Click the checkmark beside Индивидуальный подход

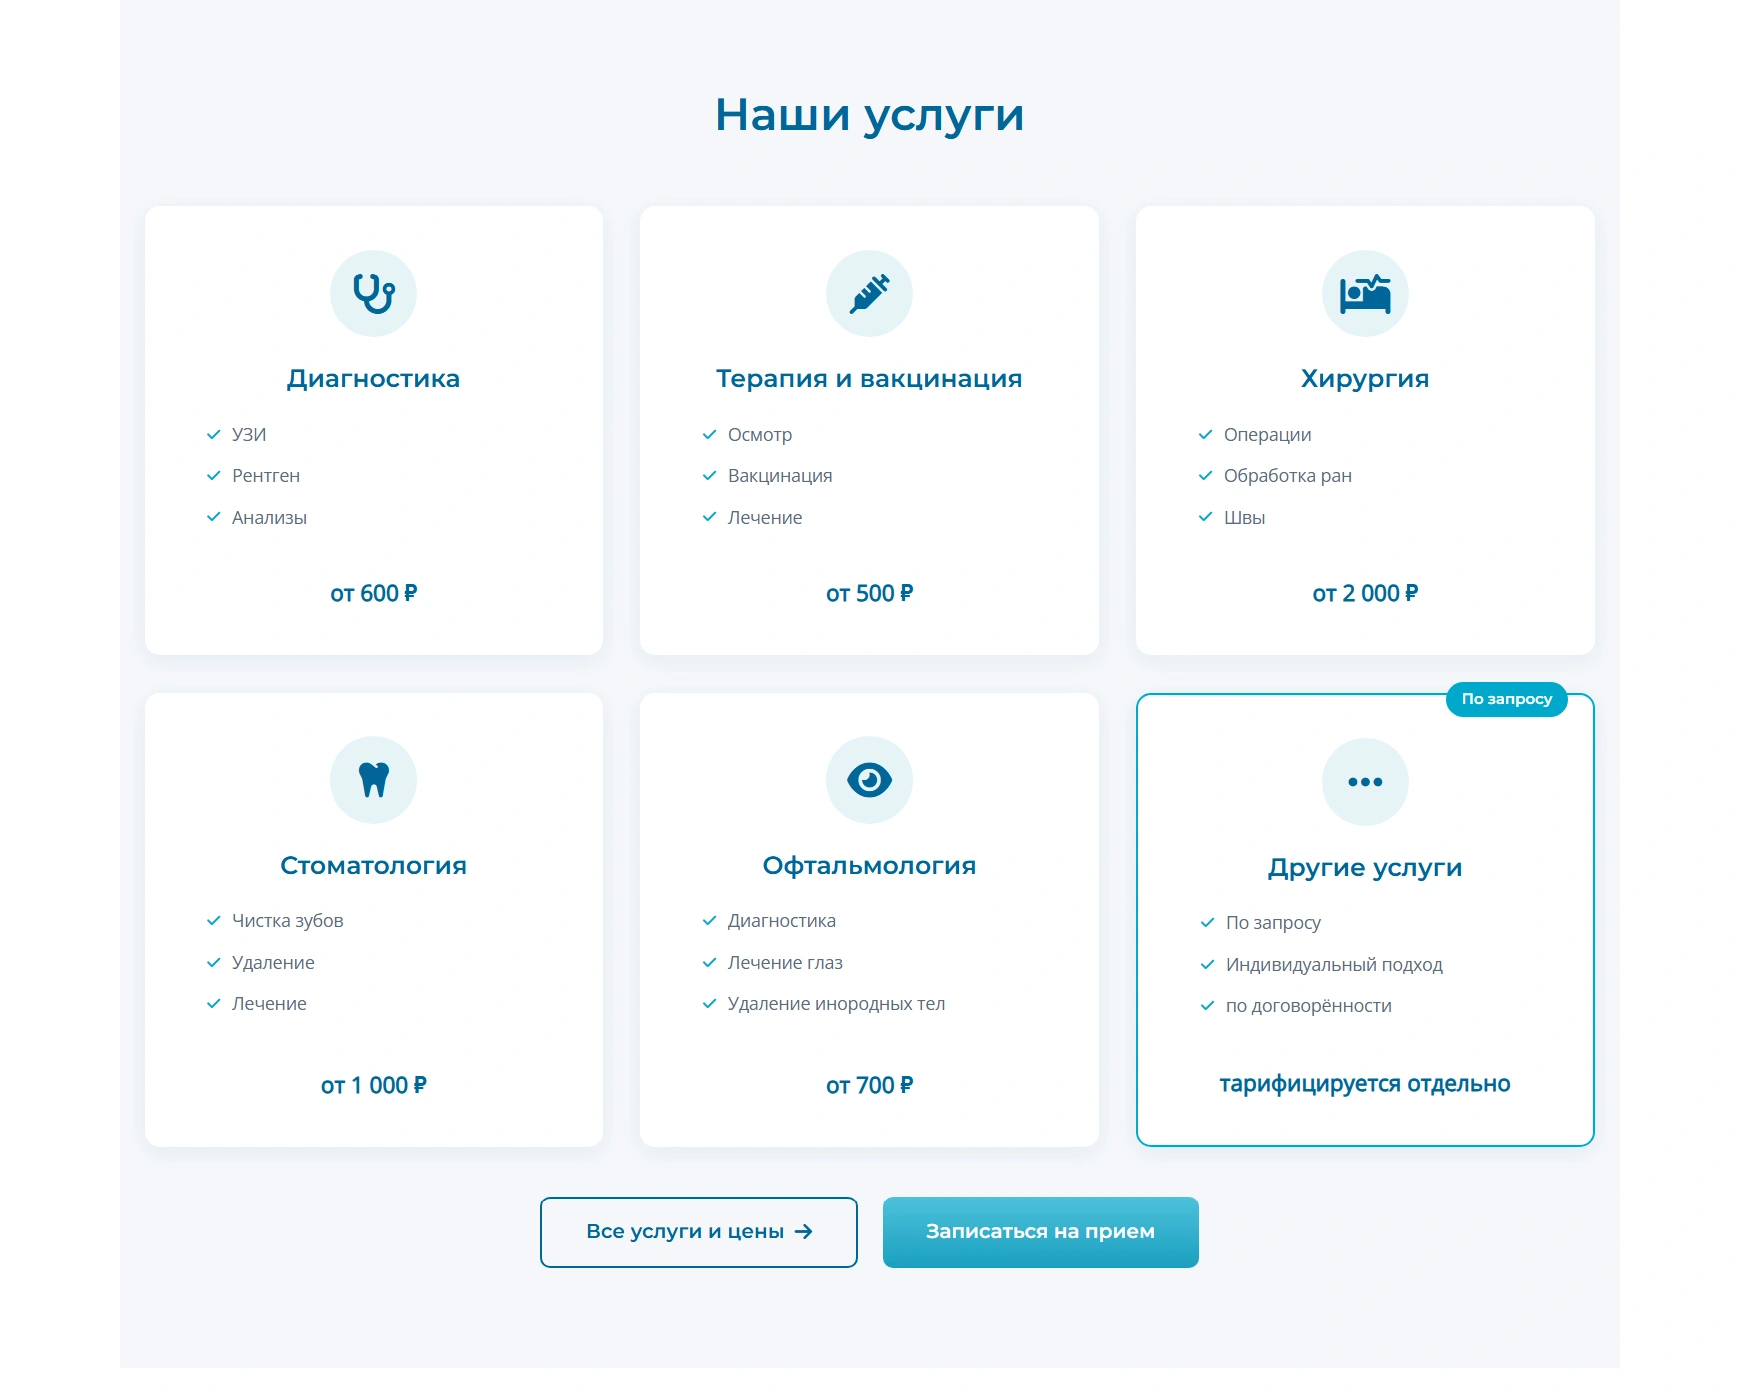click(1207, 965)
